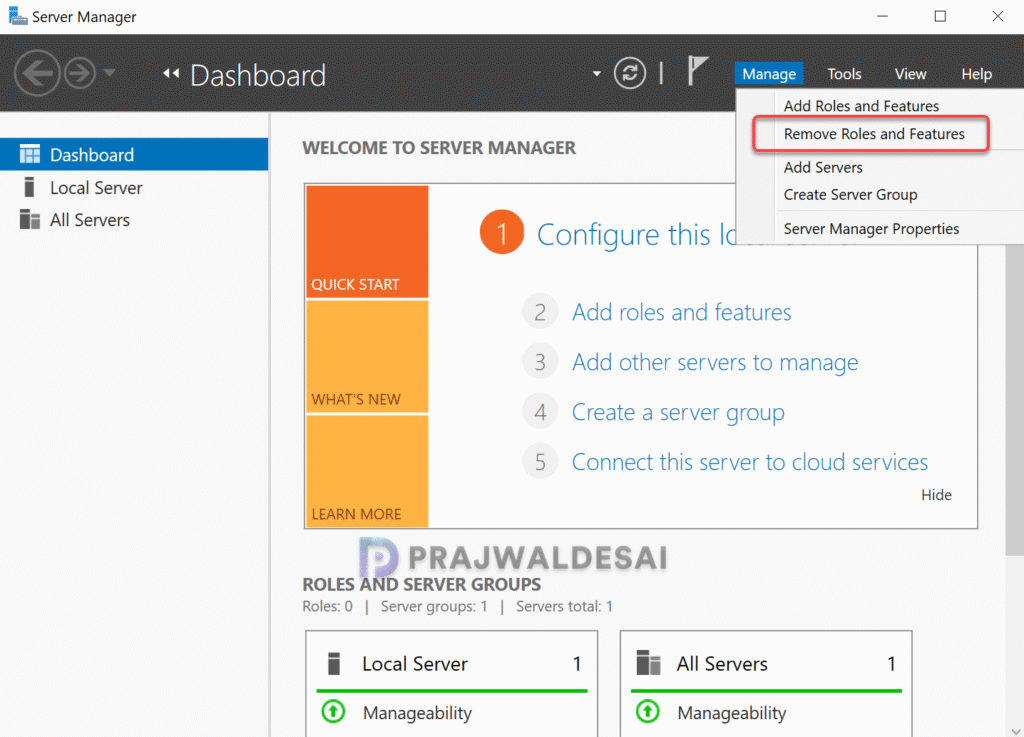This screenshot has width=1024, height=737.
Task: Click the Refresh icon in the header
Action: 630,73
